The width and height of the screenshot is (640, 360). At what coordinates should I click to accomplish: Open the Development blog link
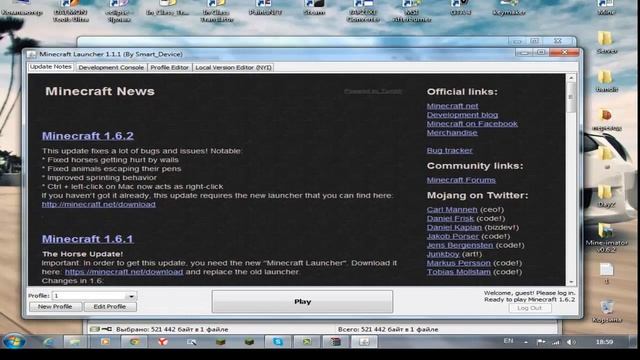(x=462, y=115)
